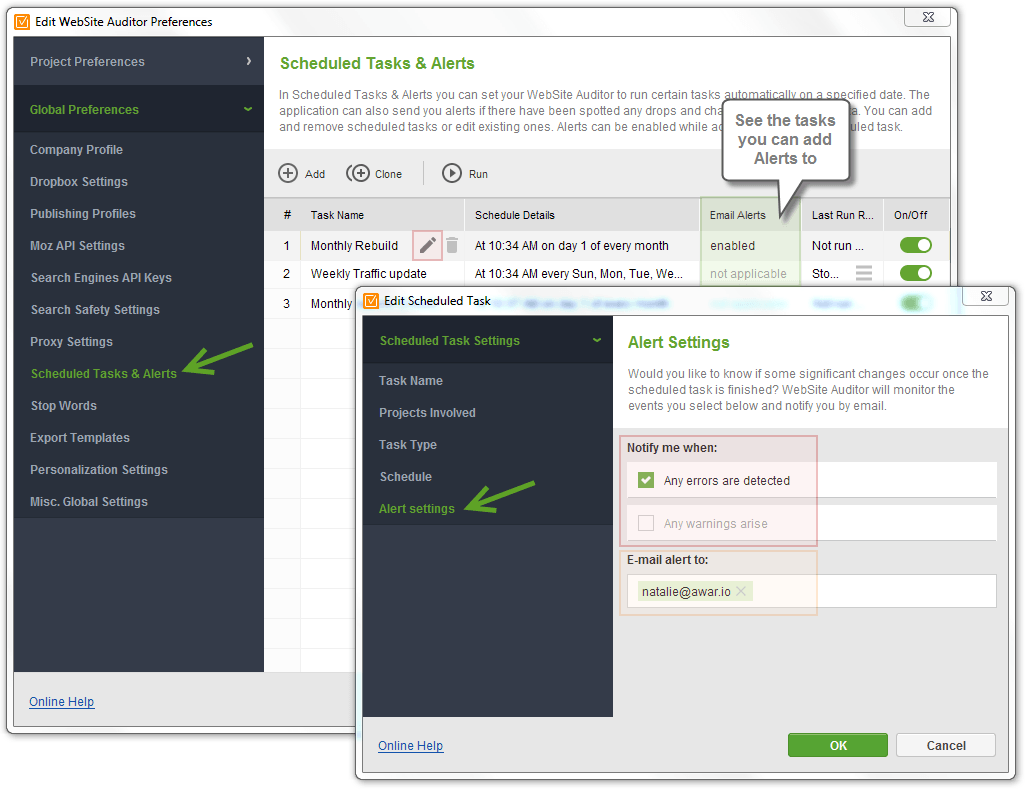Screen dimensions: 1025x790
Task: Open Company Profile settings
Action: (76, 150)
